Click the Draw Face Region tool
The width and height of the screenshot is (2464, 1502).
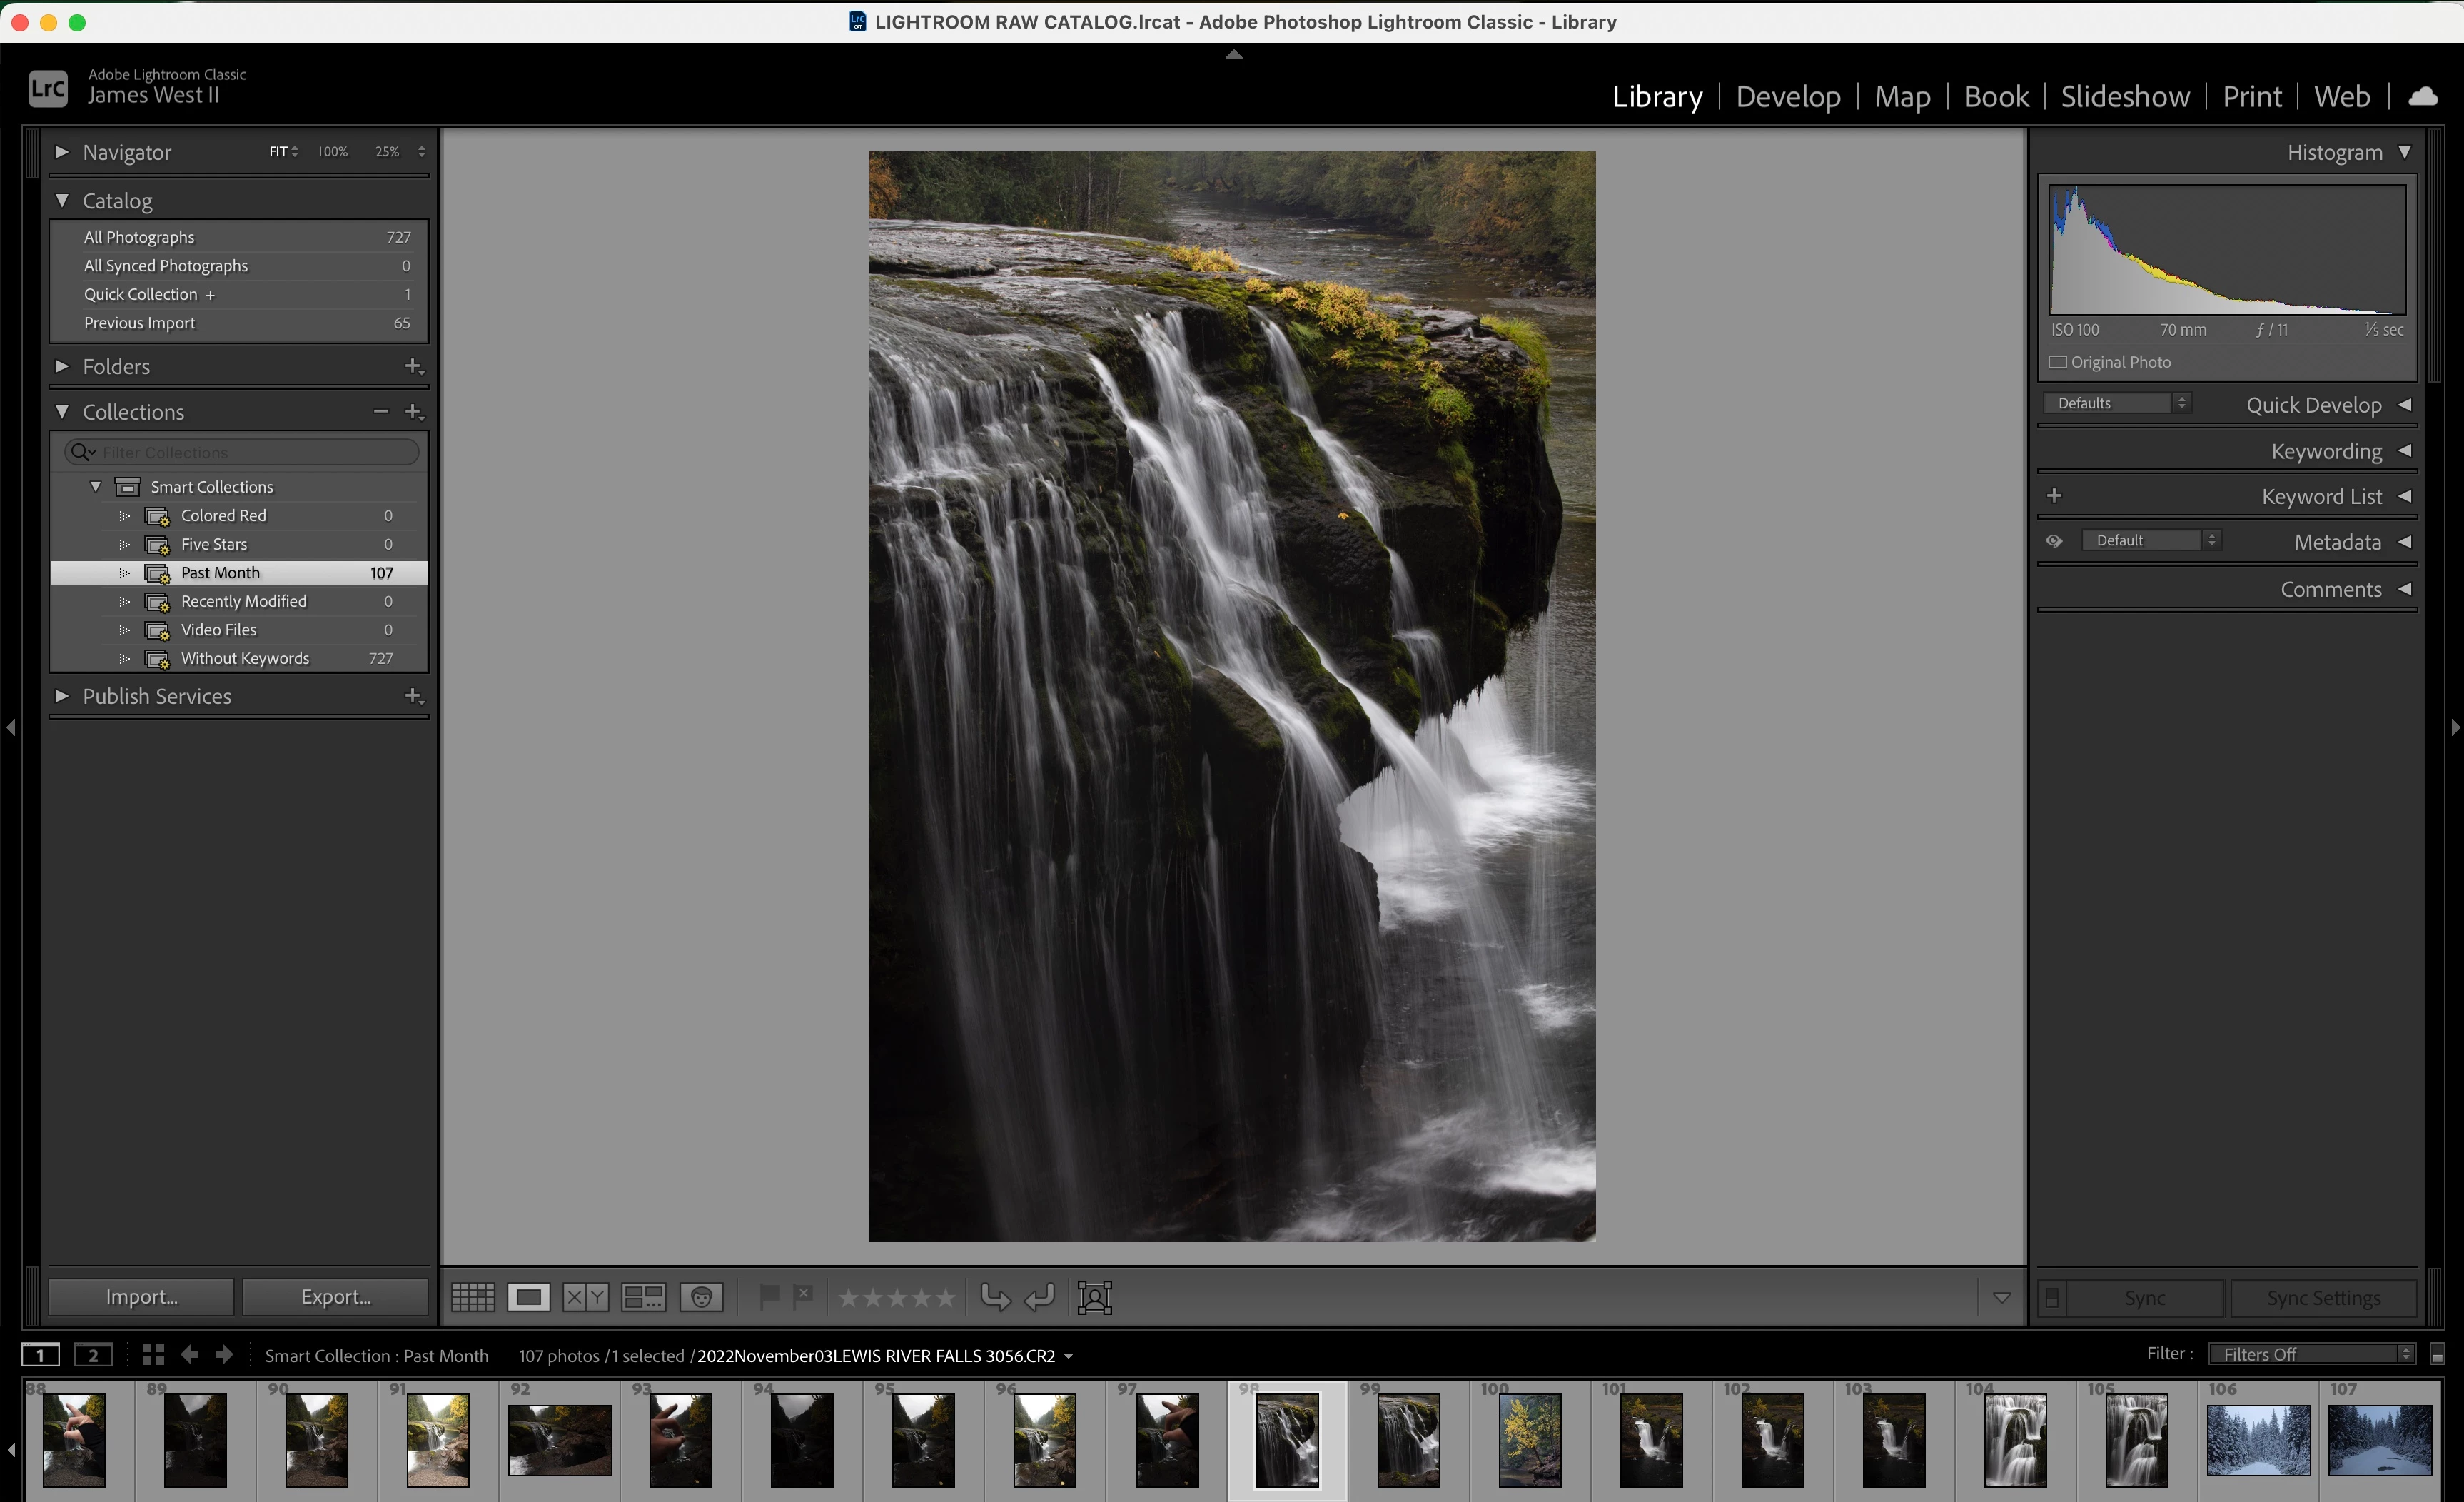coord(1095,1297)
